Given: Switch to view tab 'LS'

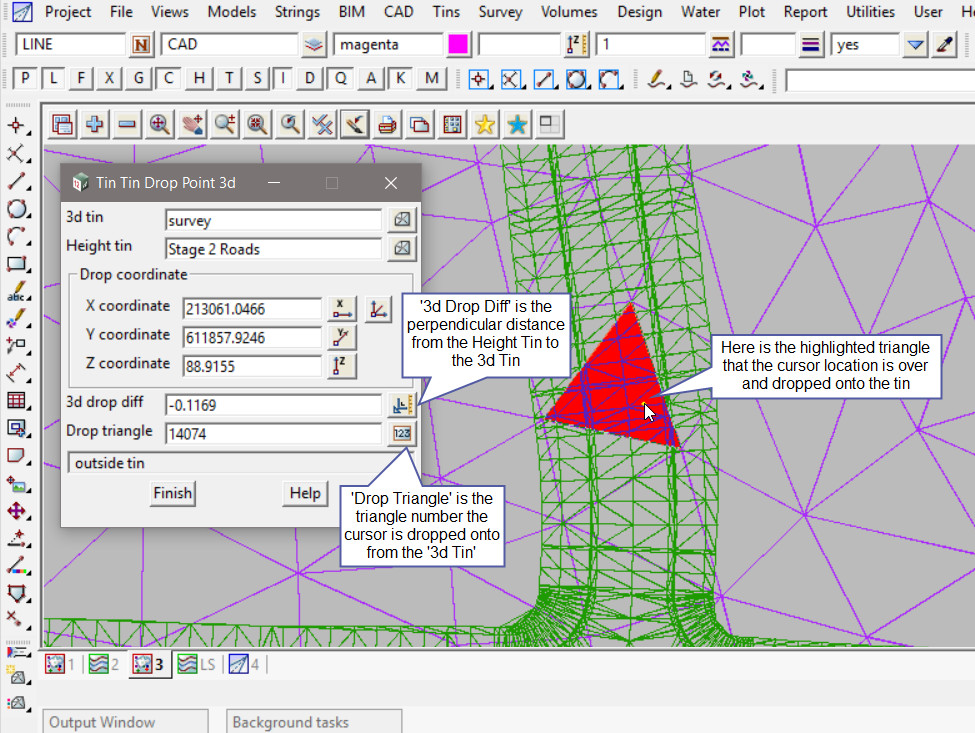Looking at the screenshot, I should coord(197,664).
